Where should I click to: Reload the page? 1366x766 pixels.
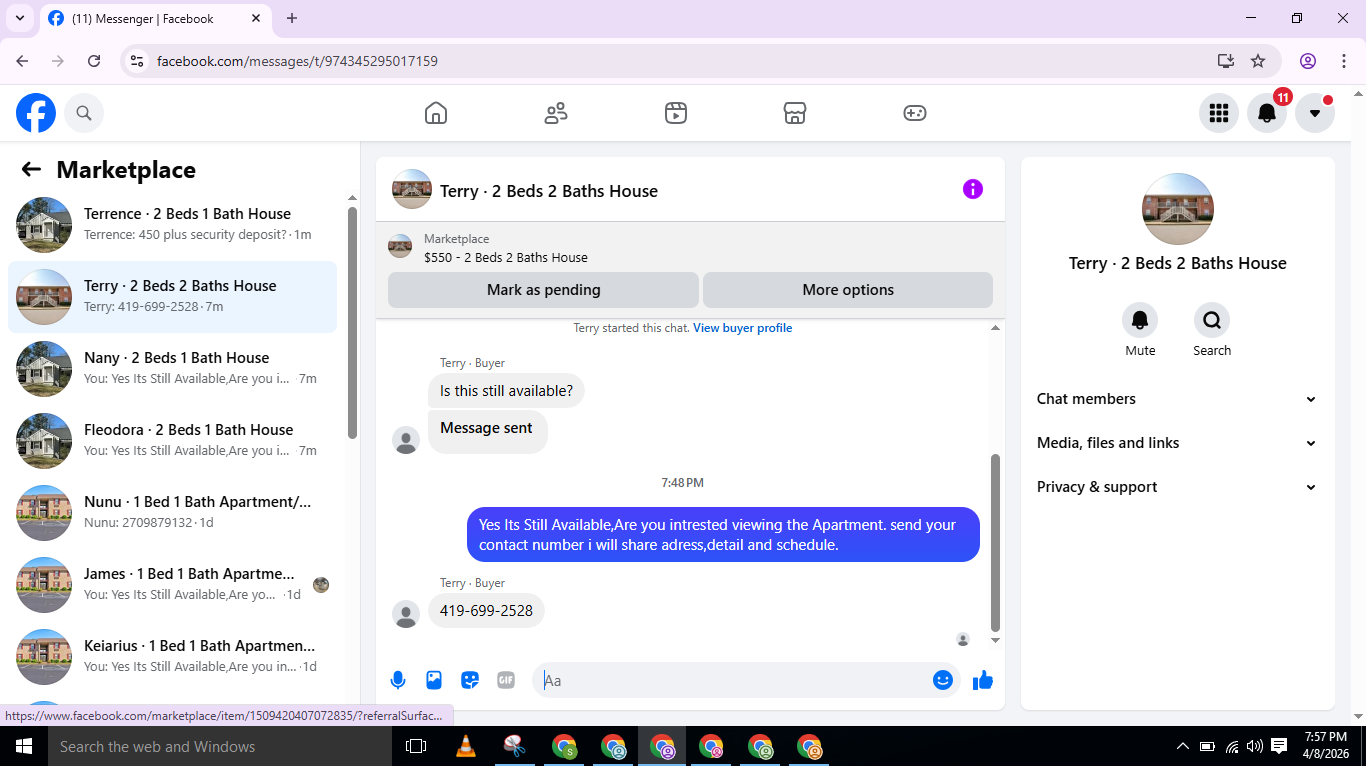[94, 61]
